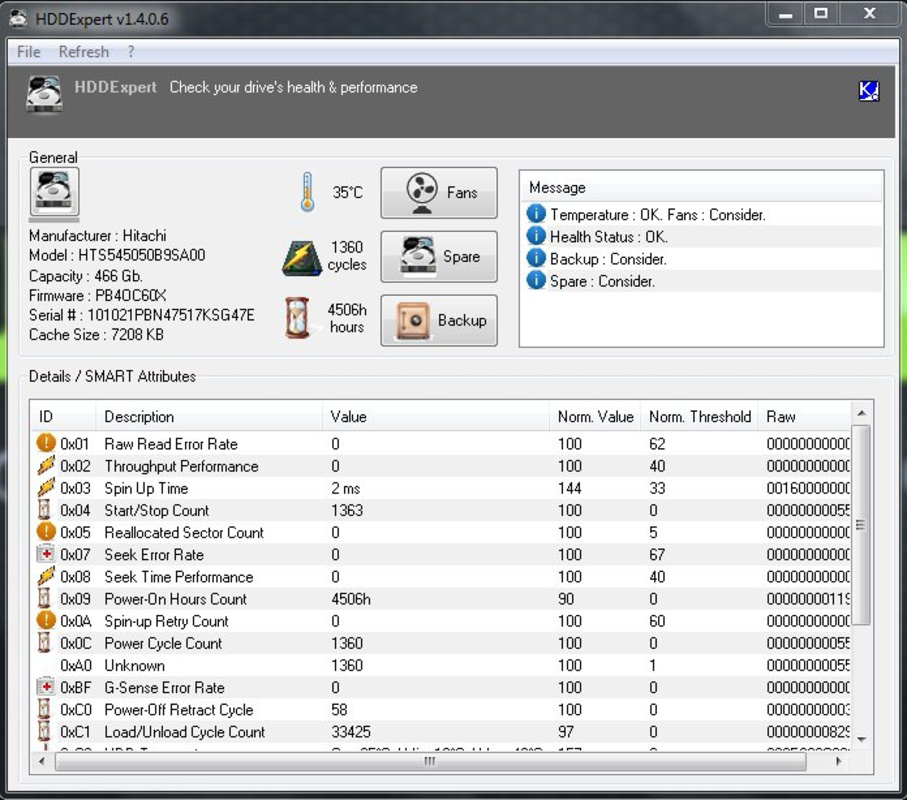The height and width of the screenshot is (800, 907).
Task: Click medical icon of Seek Error Rate row
Action: tap(46, 554)
